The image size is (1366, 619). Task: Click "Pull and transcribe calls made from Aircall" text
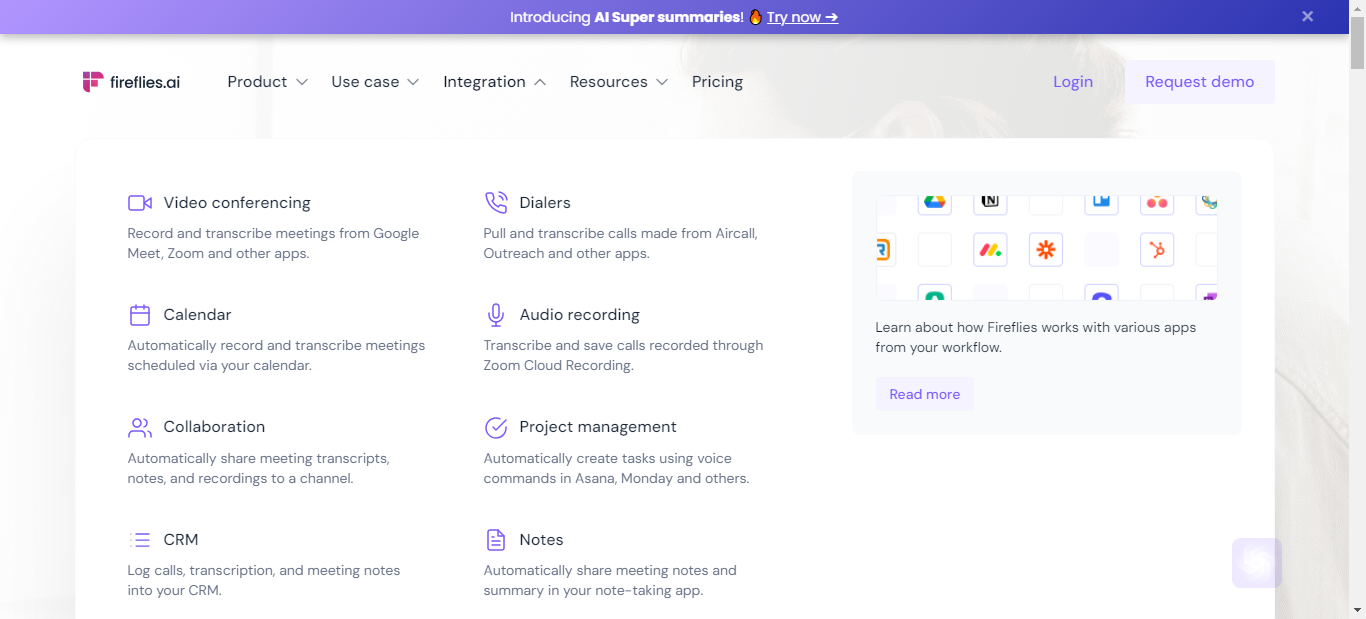click(x=620, y=243)
